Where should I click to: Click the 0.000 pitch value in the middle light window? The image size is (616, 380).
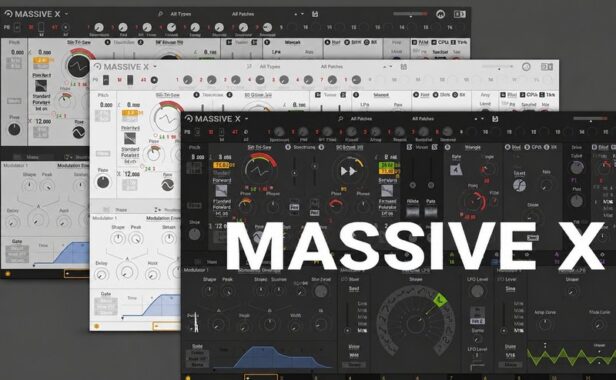pos(106,105)
